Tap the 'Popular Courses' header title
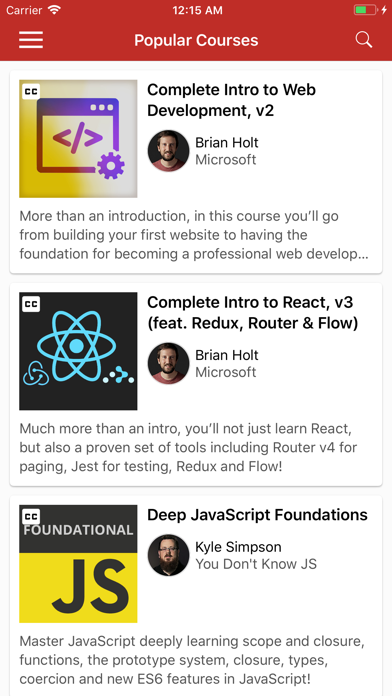This screenshot has width=392, height=696. point(196,40)
